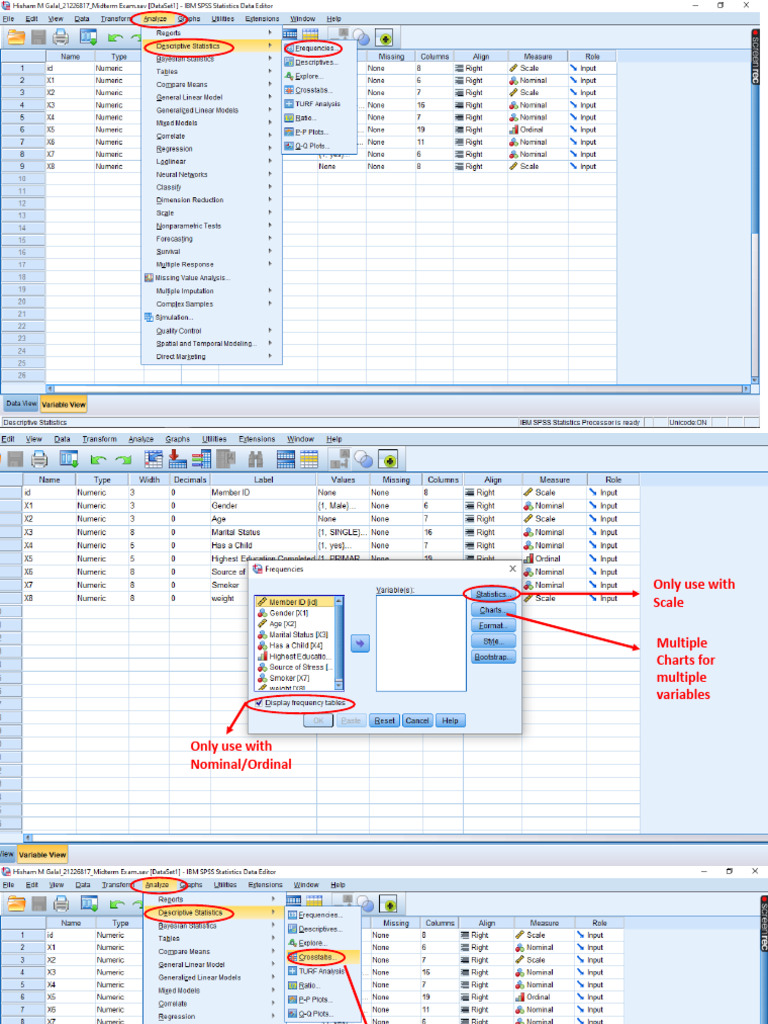Click the Go to Case icon in the middle window
This screenshot has height=1024, width=768.
click(x=153, y=460)
